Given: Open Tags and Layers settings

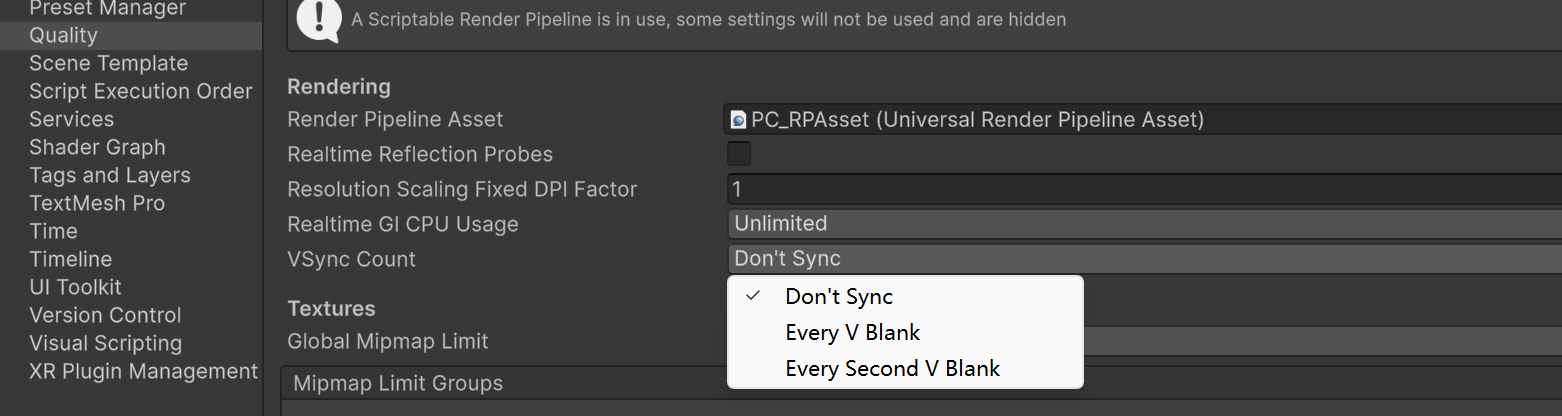Looking at the screenshot, I should [x=109, y=175].
